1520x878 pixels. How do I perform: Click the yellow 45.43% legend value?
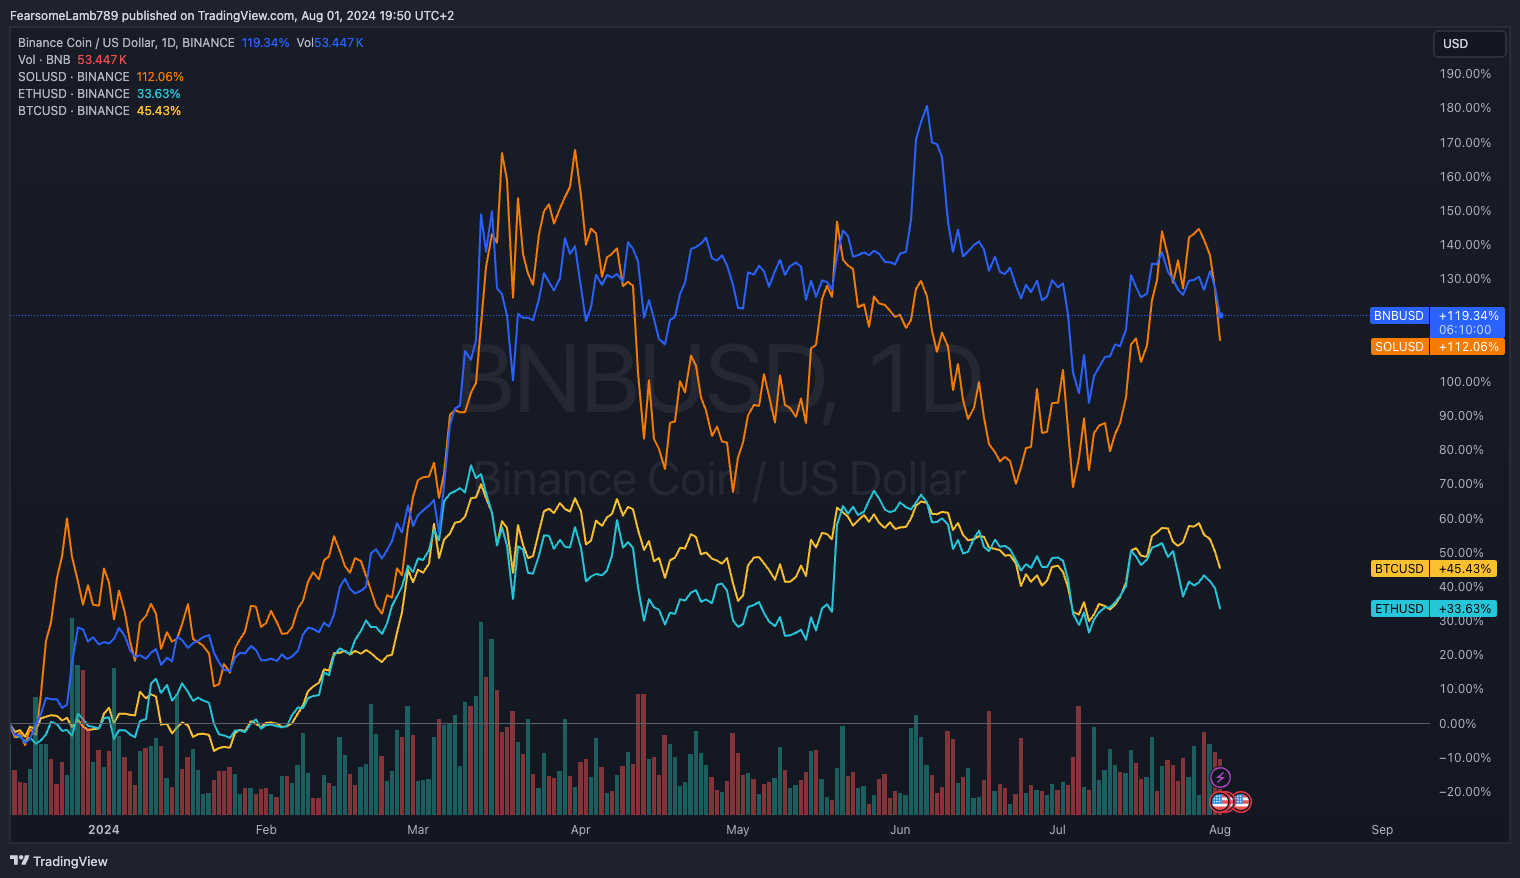click(159, 111)
